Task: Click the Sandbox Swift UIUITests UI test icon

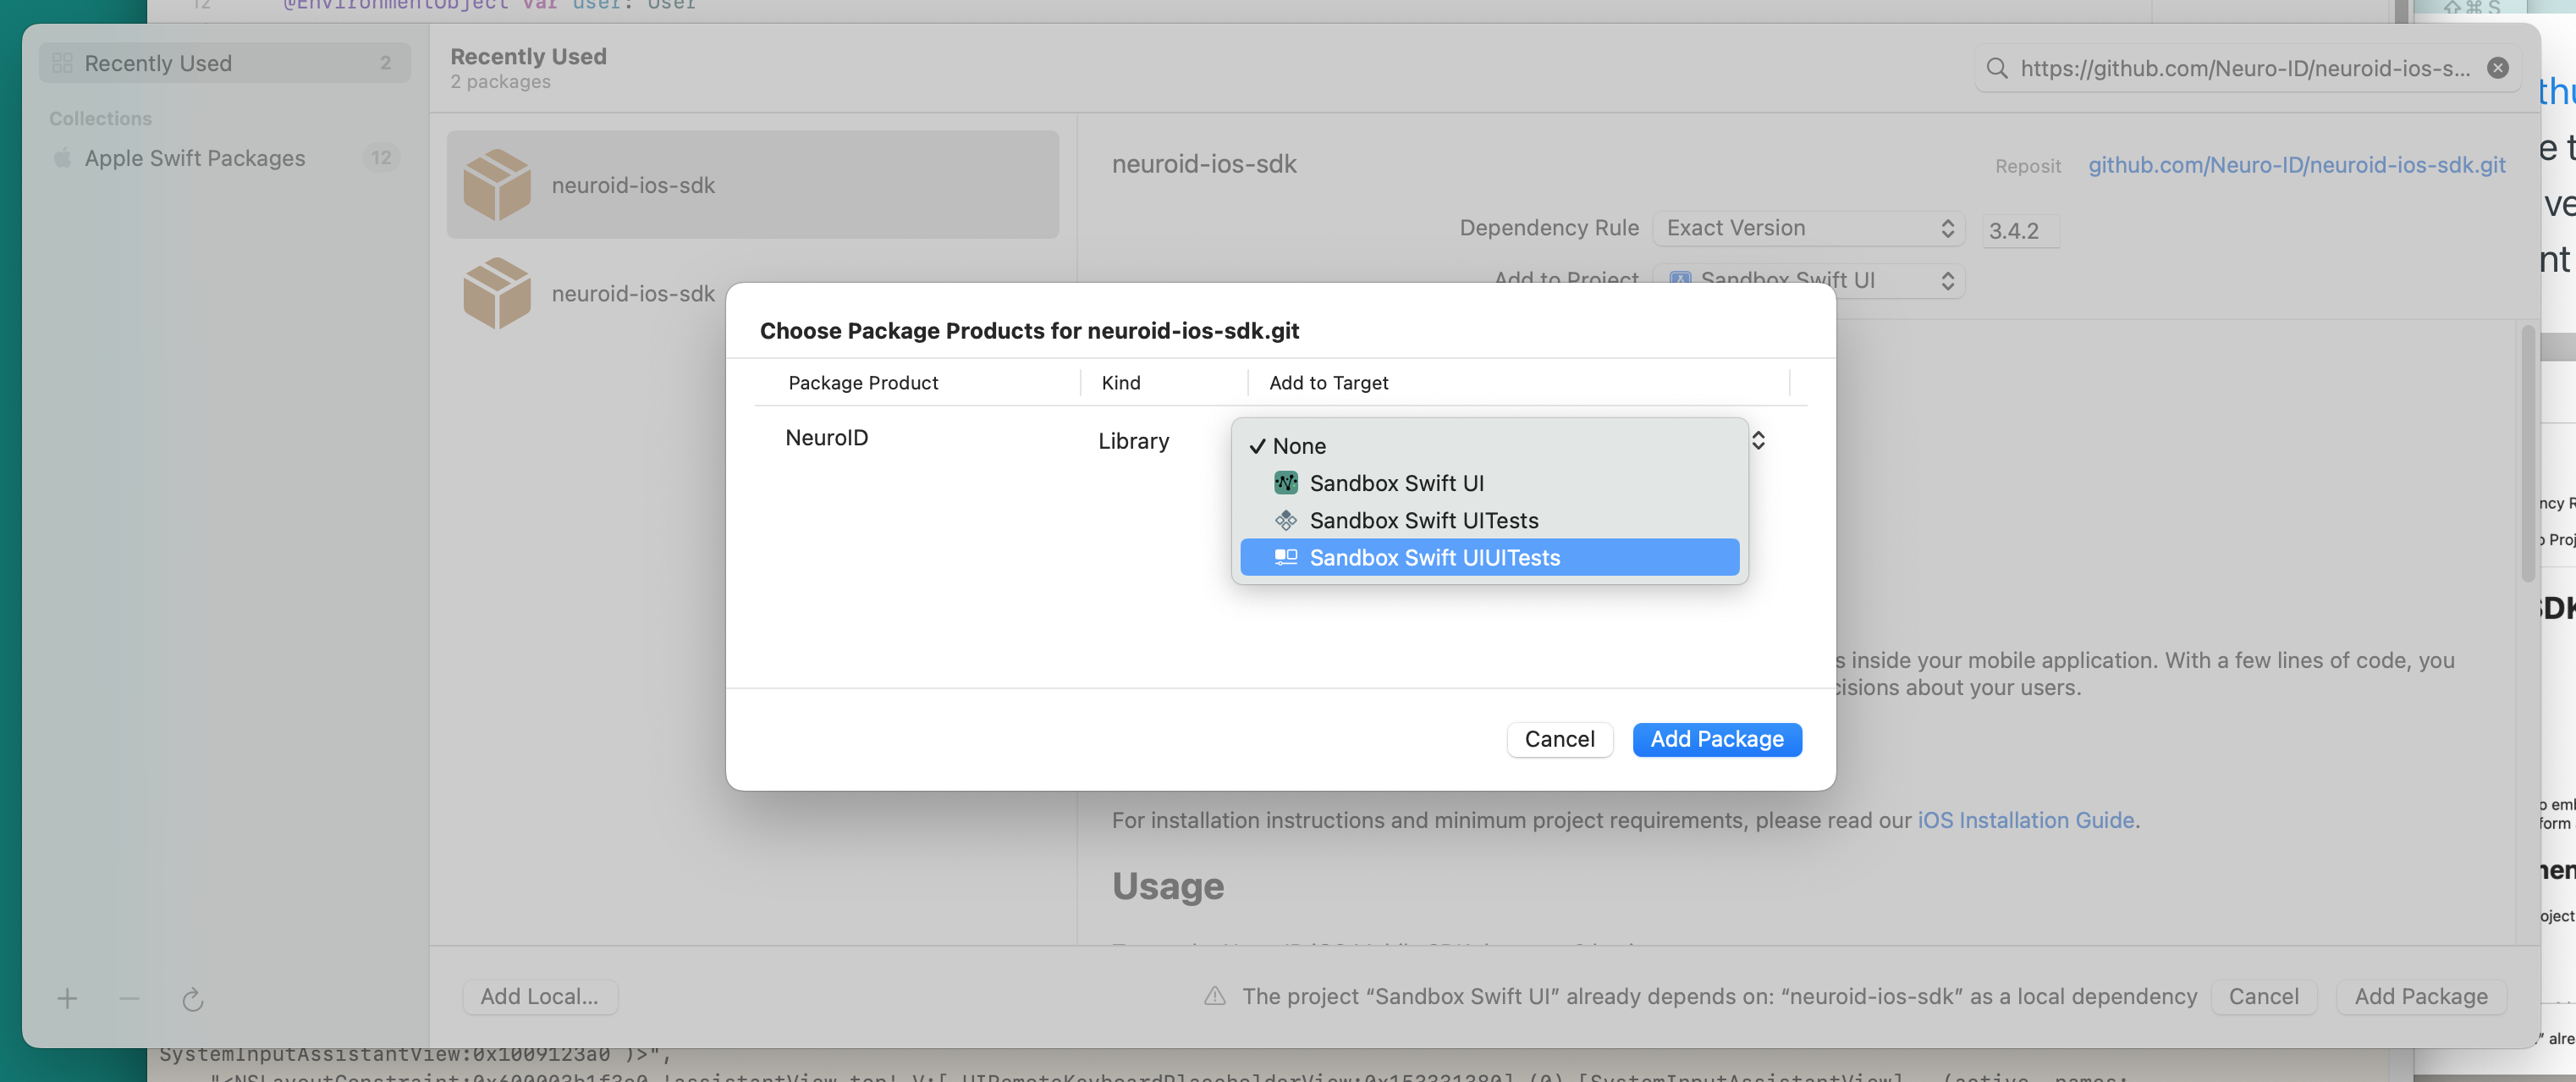Action: click(1285, 557)
